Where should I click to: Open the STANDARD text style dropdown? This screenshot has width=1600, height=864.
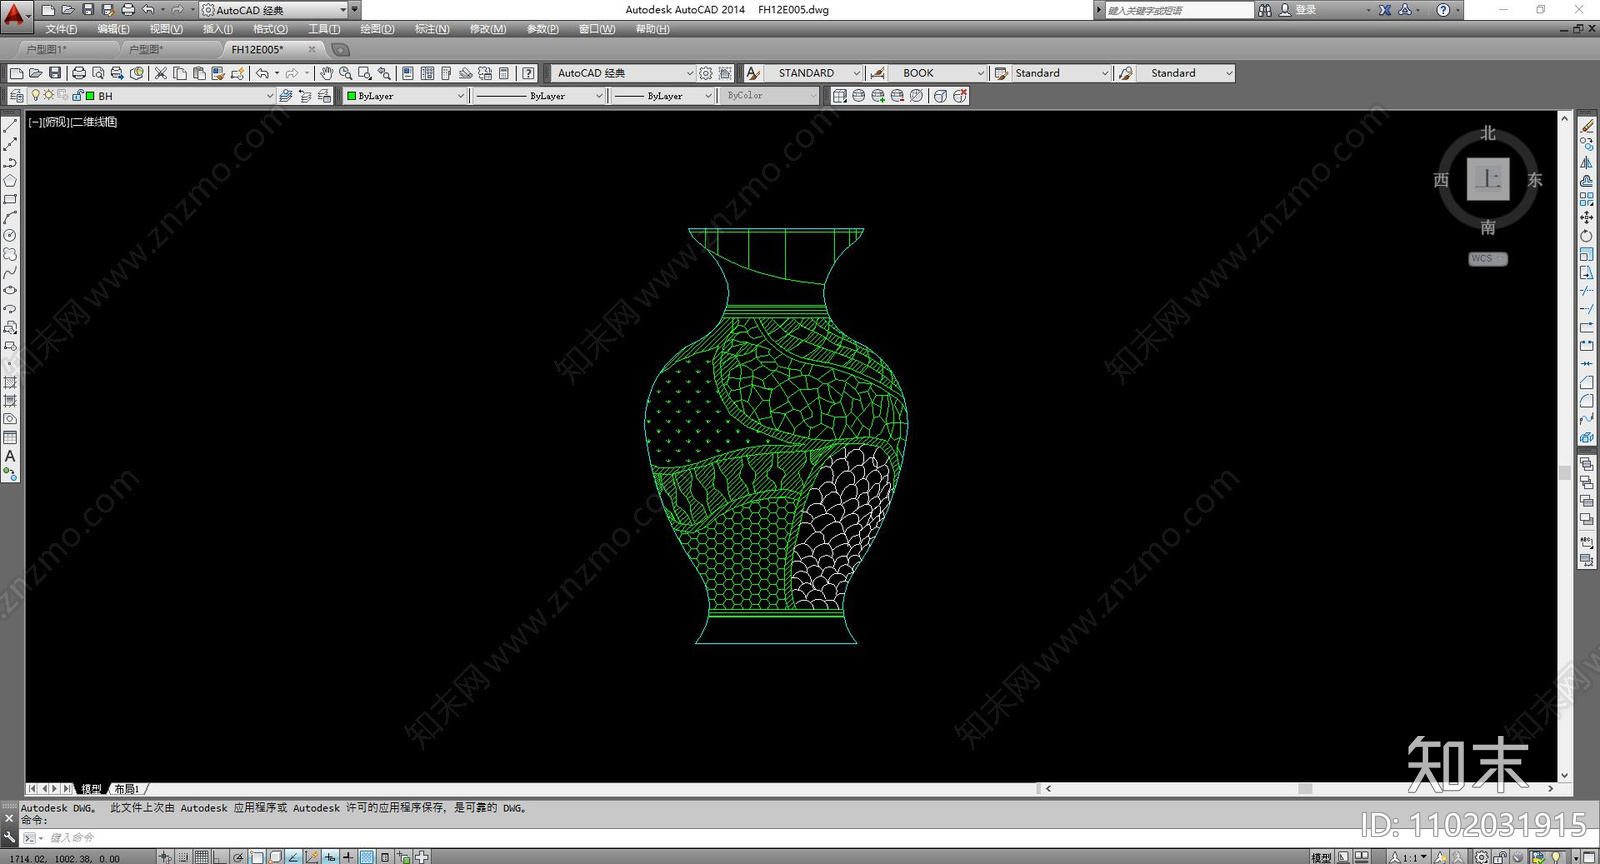(x=856, y=73)
